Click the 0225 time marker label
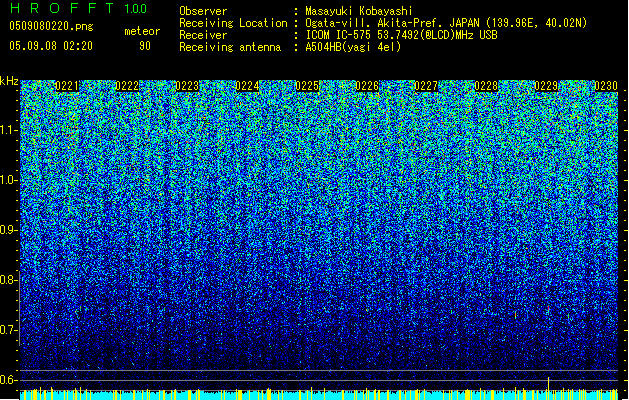This screenshot has height=400, width=629. (x=307, y=86)
